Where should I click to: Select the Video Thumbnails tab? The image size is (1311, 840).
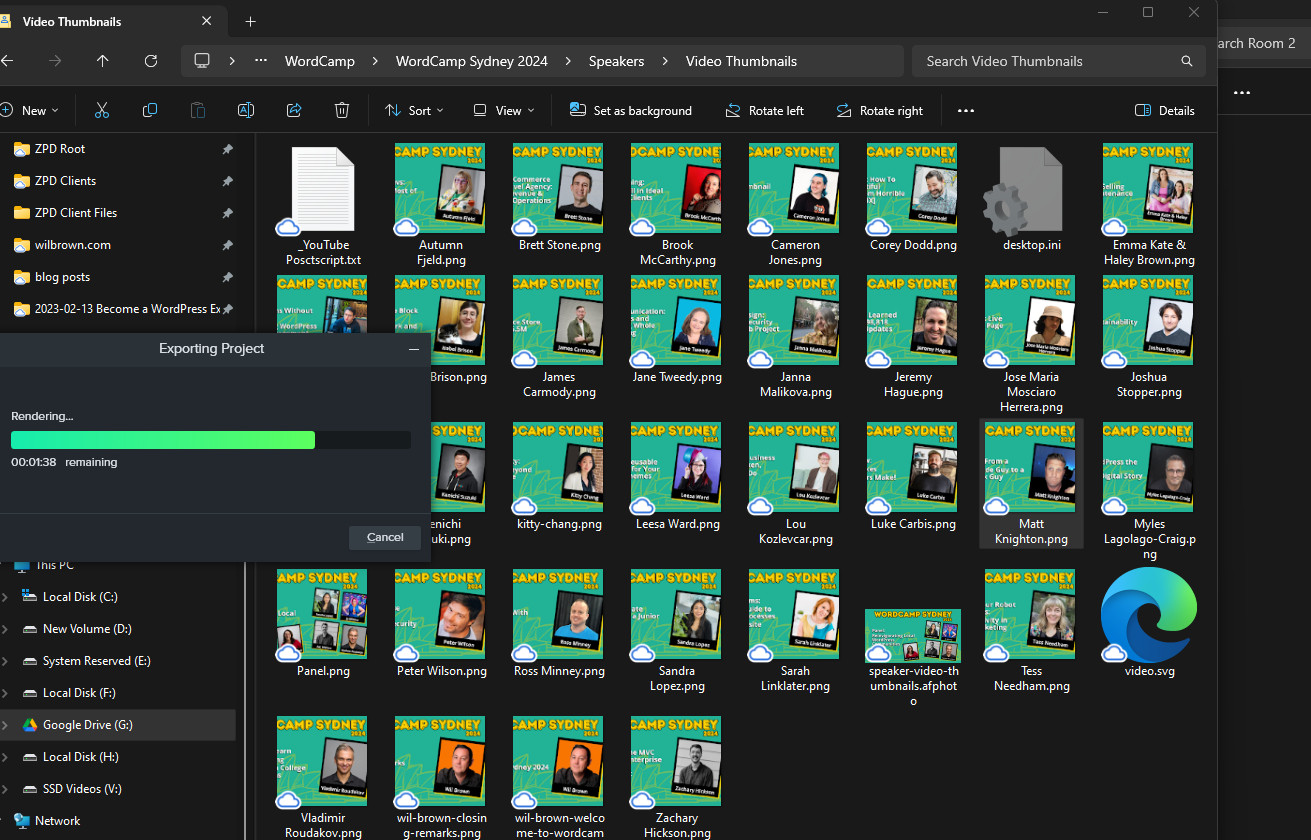110,21
